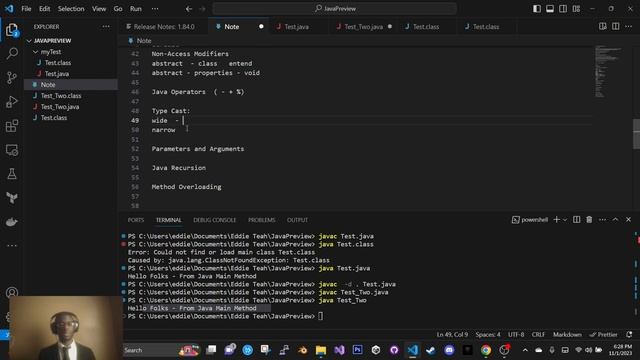Change encoding via UTF-8 status item
Screen dimensions: 640x360
click(x=516, y=334)
